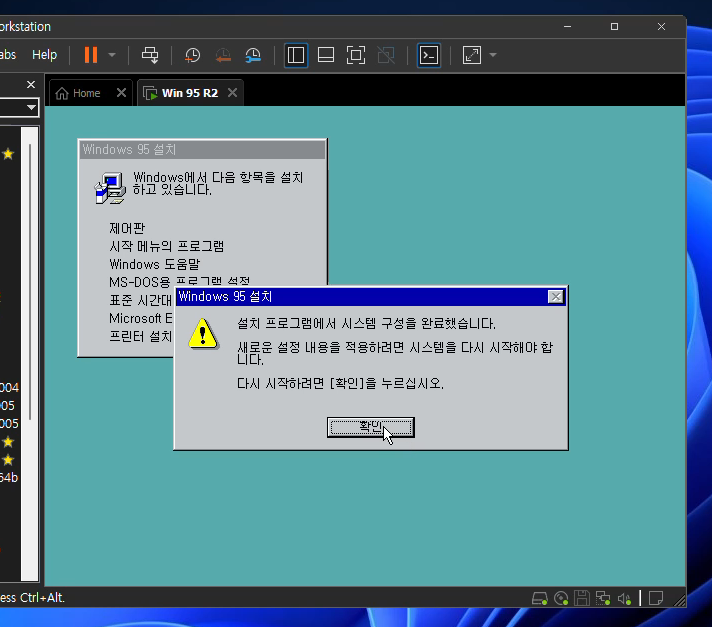Viewport: 712px width, 627px height.
Task: Close the Win 95 R2 tab
Action: point(232,93)
